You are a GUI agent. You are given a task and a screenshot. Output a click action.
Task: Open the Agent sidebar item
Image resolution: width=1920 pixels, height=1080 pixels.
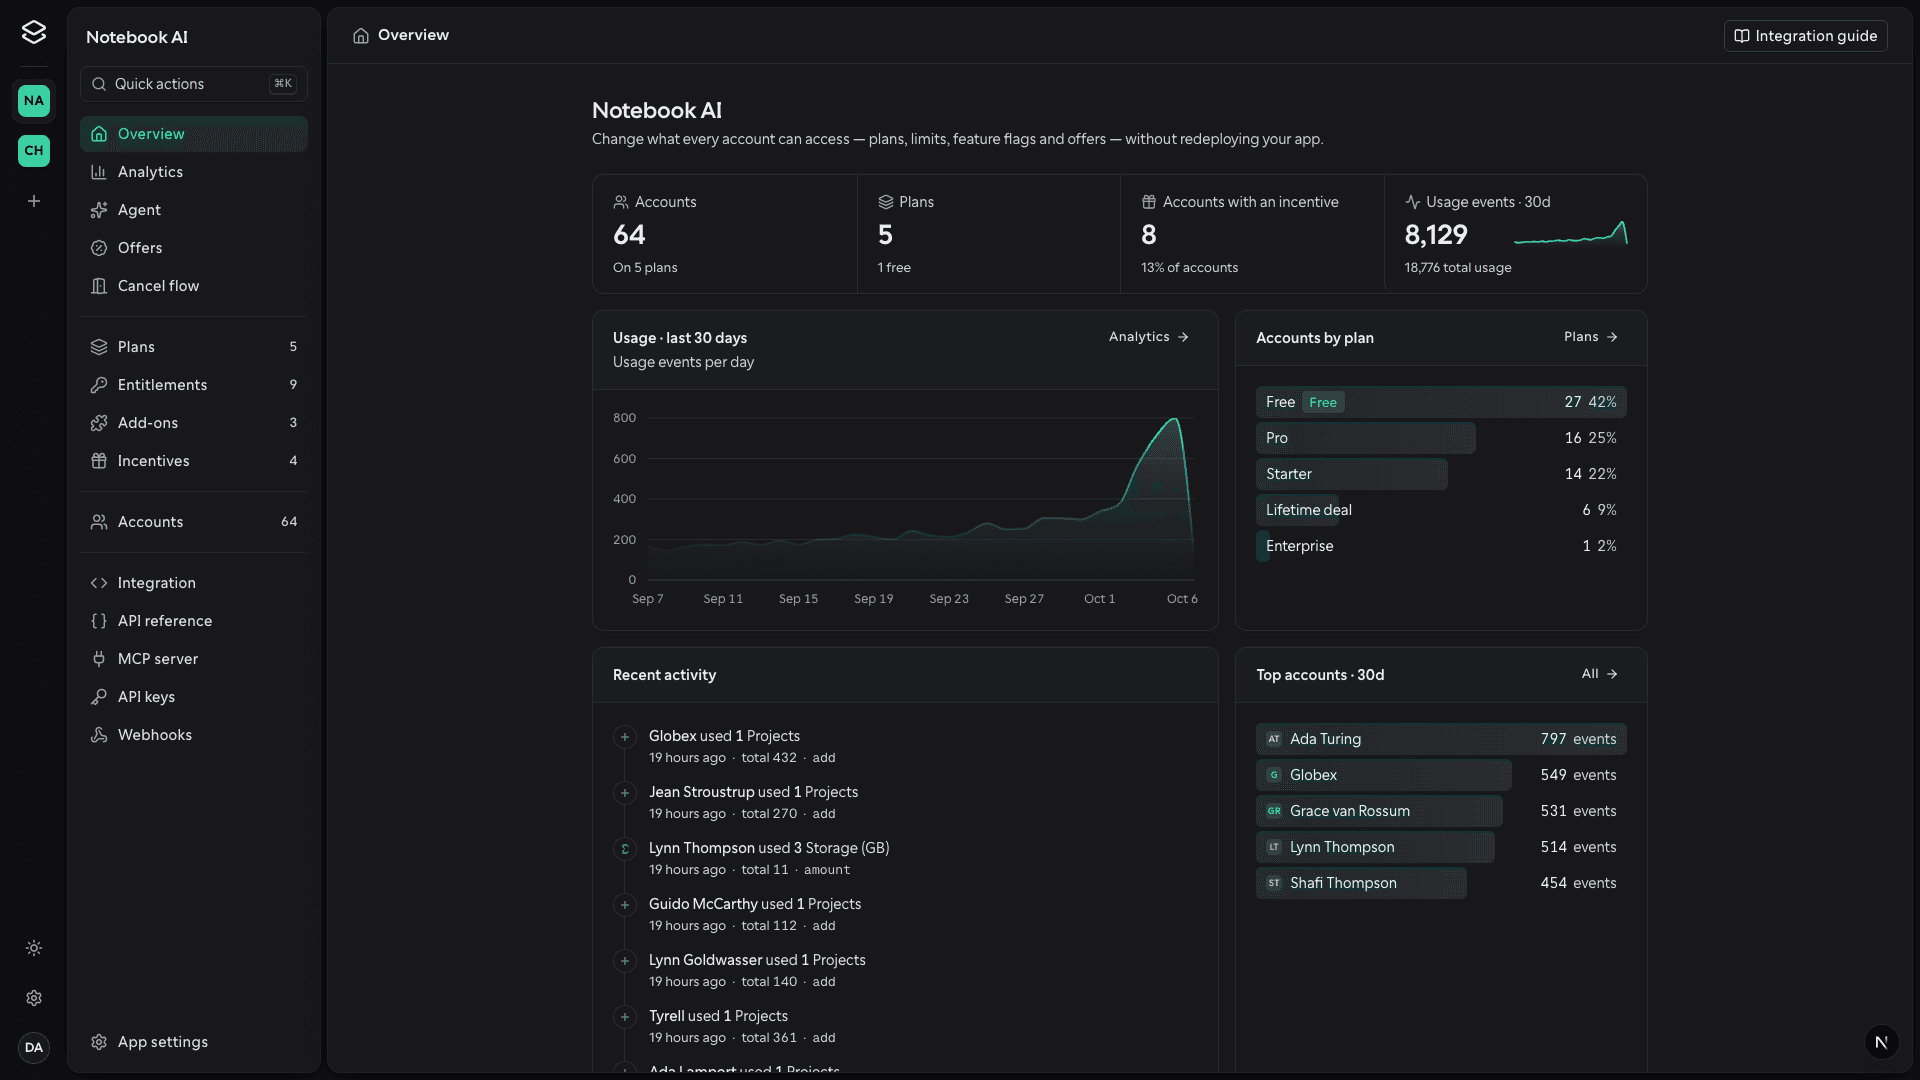click(x=194, y=210)
